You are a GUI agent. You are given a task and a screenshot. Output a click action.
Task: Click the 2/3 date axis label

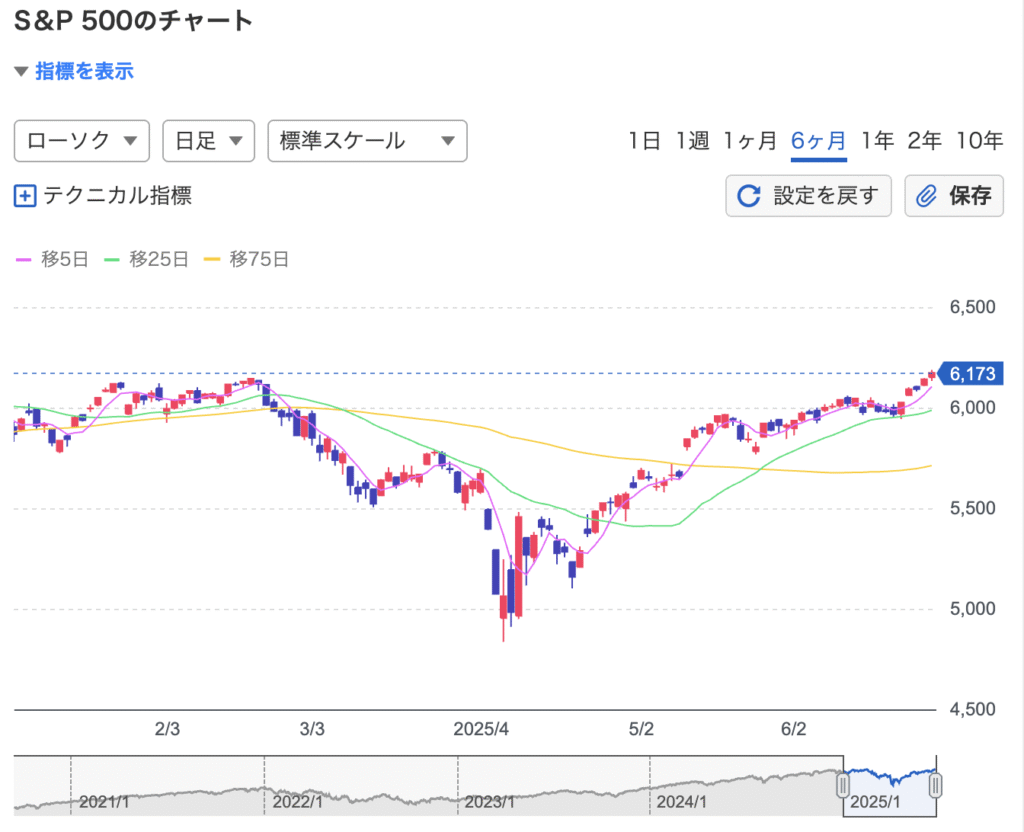(x=167, y=729)
